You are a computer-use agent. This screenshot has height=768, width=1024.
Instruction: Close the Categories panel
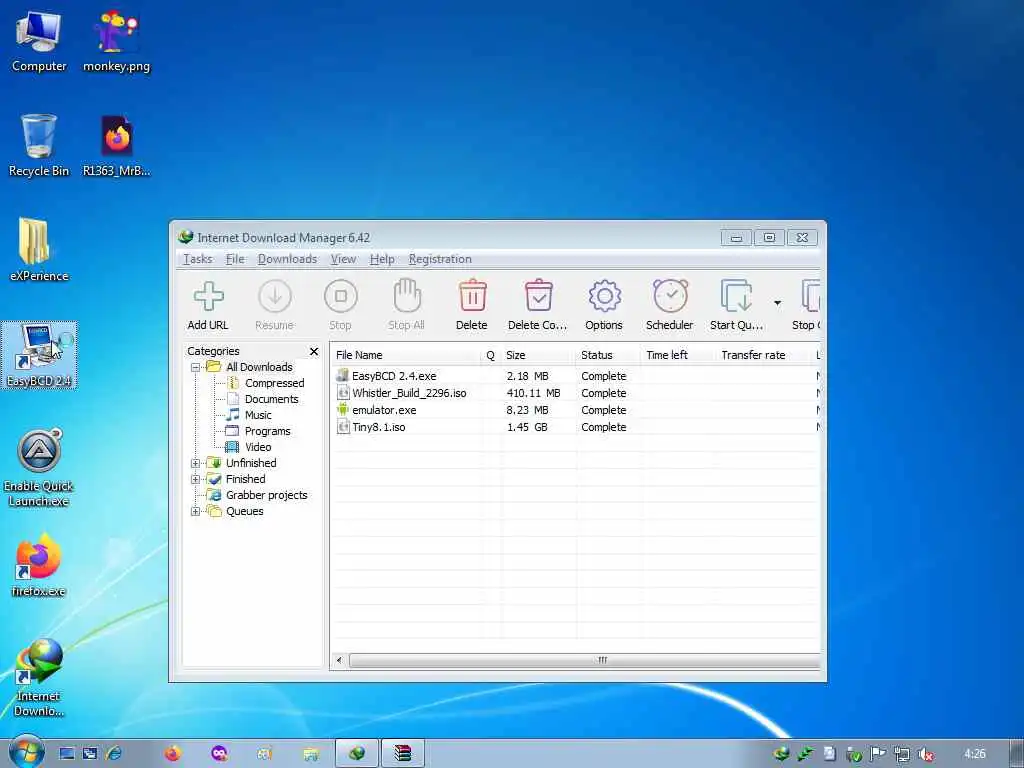[x=314, y=351]
